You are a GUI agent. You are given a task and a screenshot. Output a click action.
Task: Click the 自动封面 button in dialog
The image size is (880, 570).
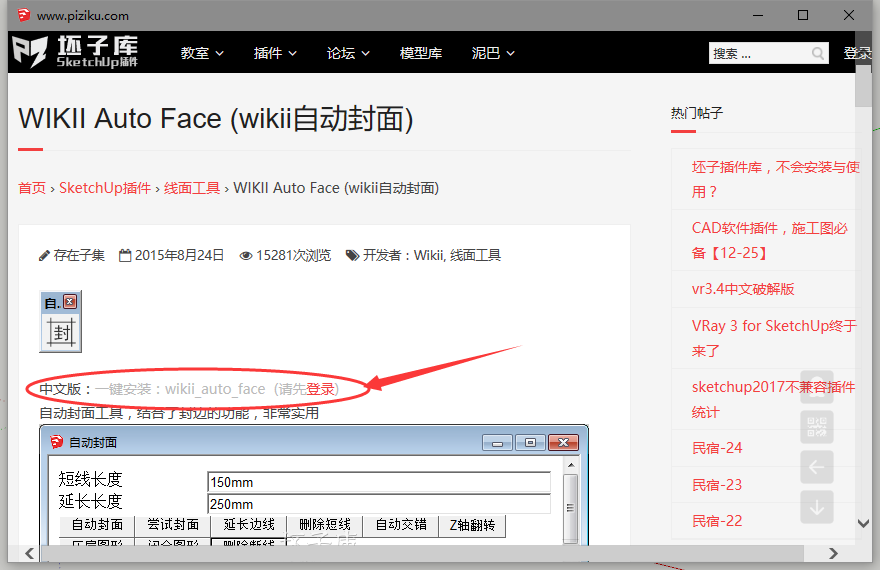(x=97, y=525)
